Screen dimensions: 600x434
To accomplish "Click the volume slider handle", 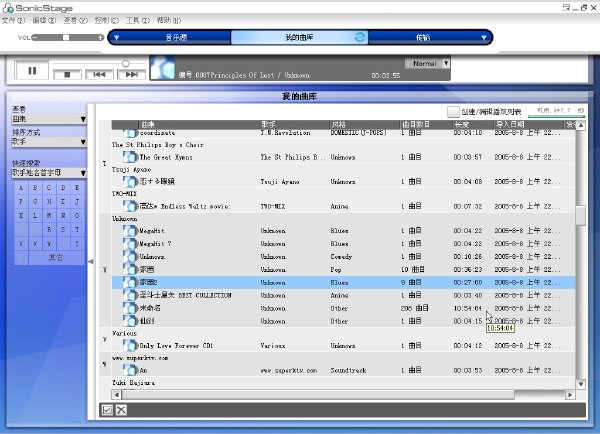I will [x=66, y=38].
